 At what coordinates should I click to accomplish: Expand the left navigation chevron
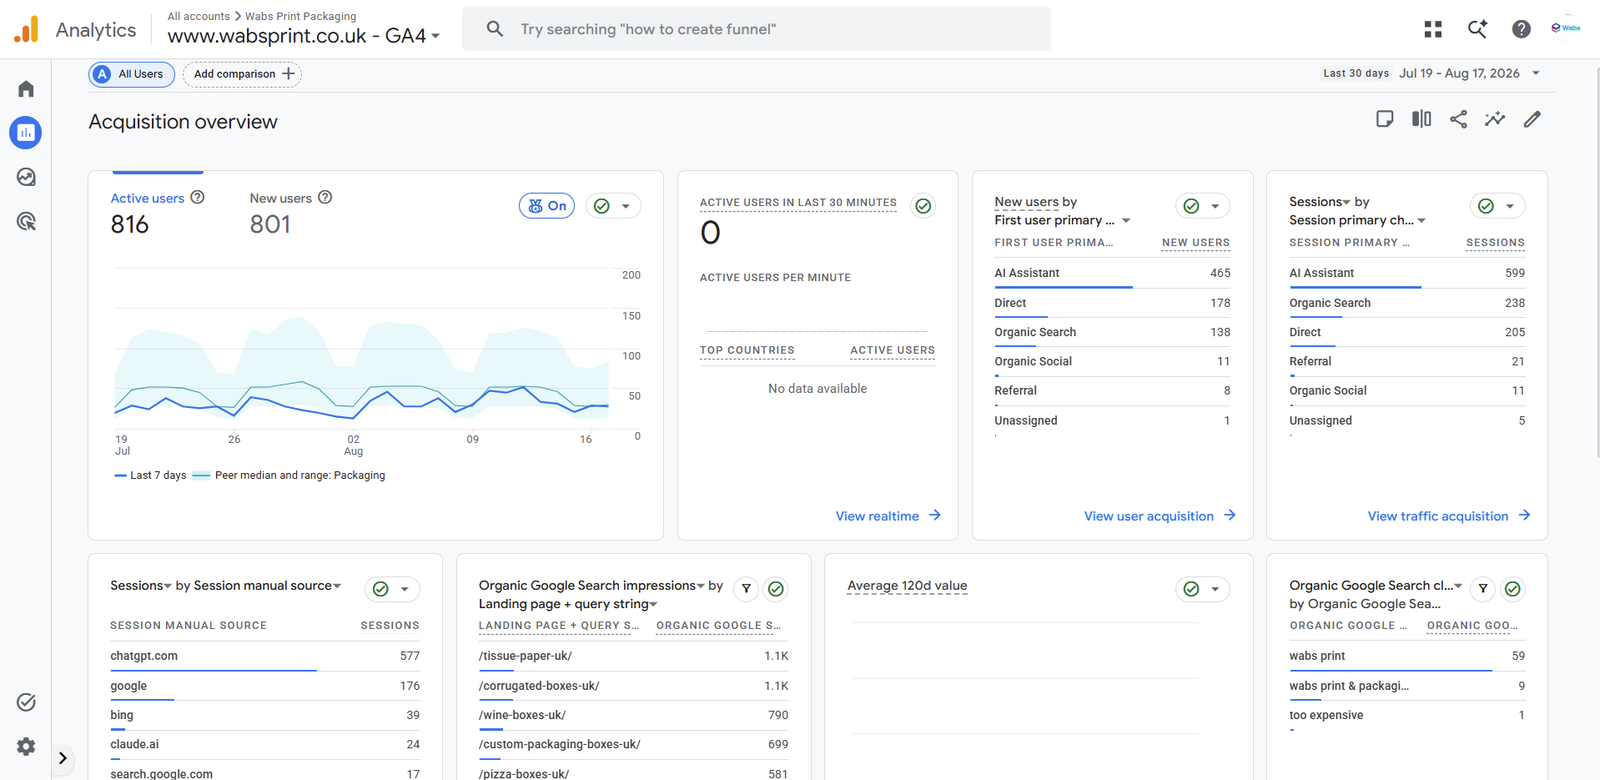tap(62, 758)
